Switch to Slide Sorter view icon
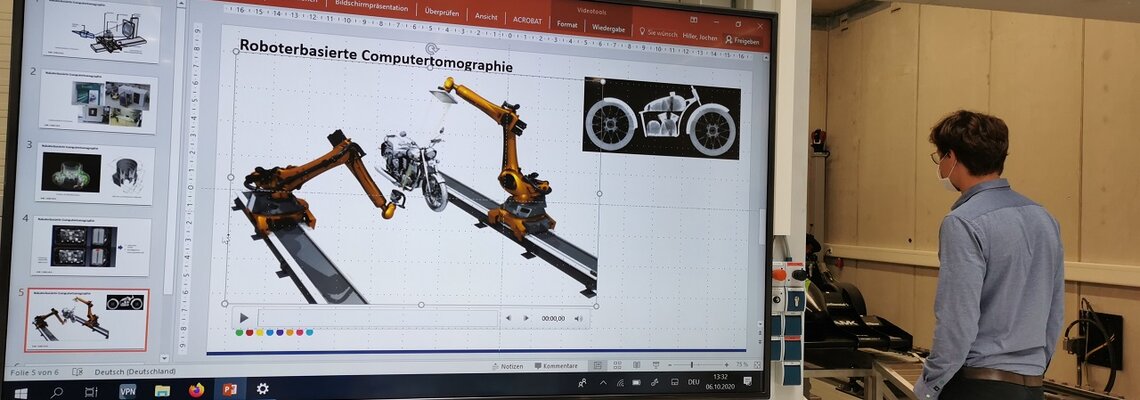 point(617,365)
